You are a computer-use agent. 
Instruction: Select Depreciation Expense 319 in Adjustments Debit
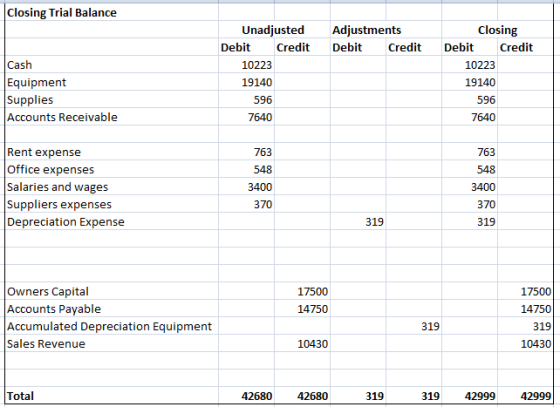coord(374,222)
